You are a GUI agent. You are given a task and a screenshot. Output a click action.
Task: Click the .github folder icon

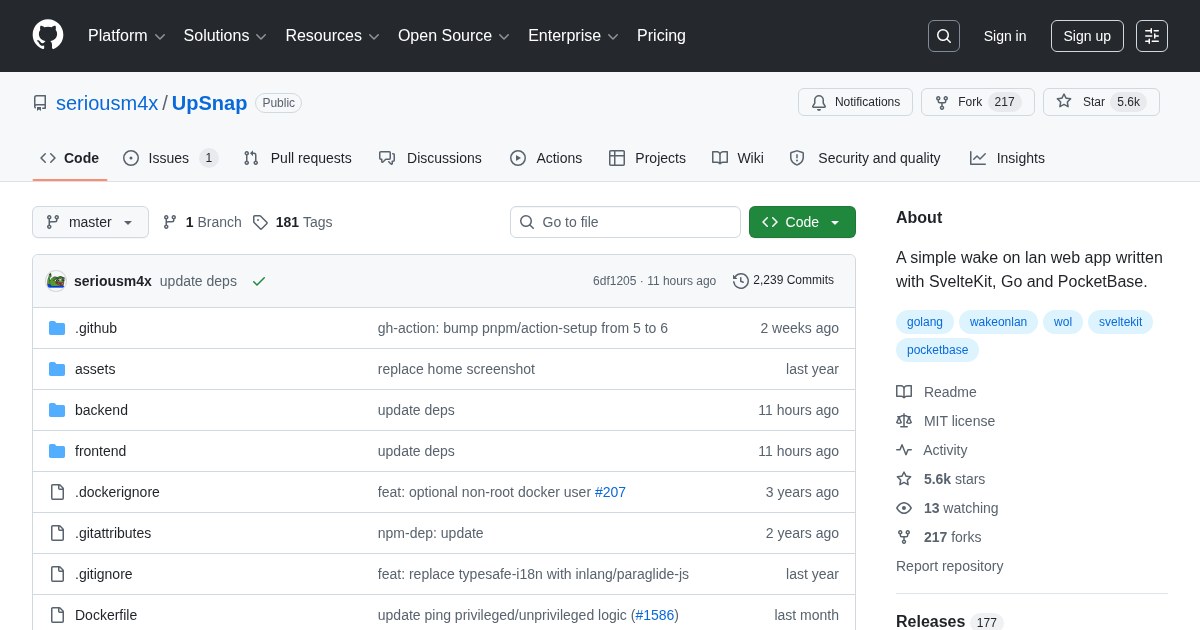click(x=57, y=328)
